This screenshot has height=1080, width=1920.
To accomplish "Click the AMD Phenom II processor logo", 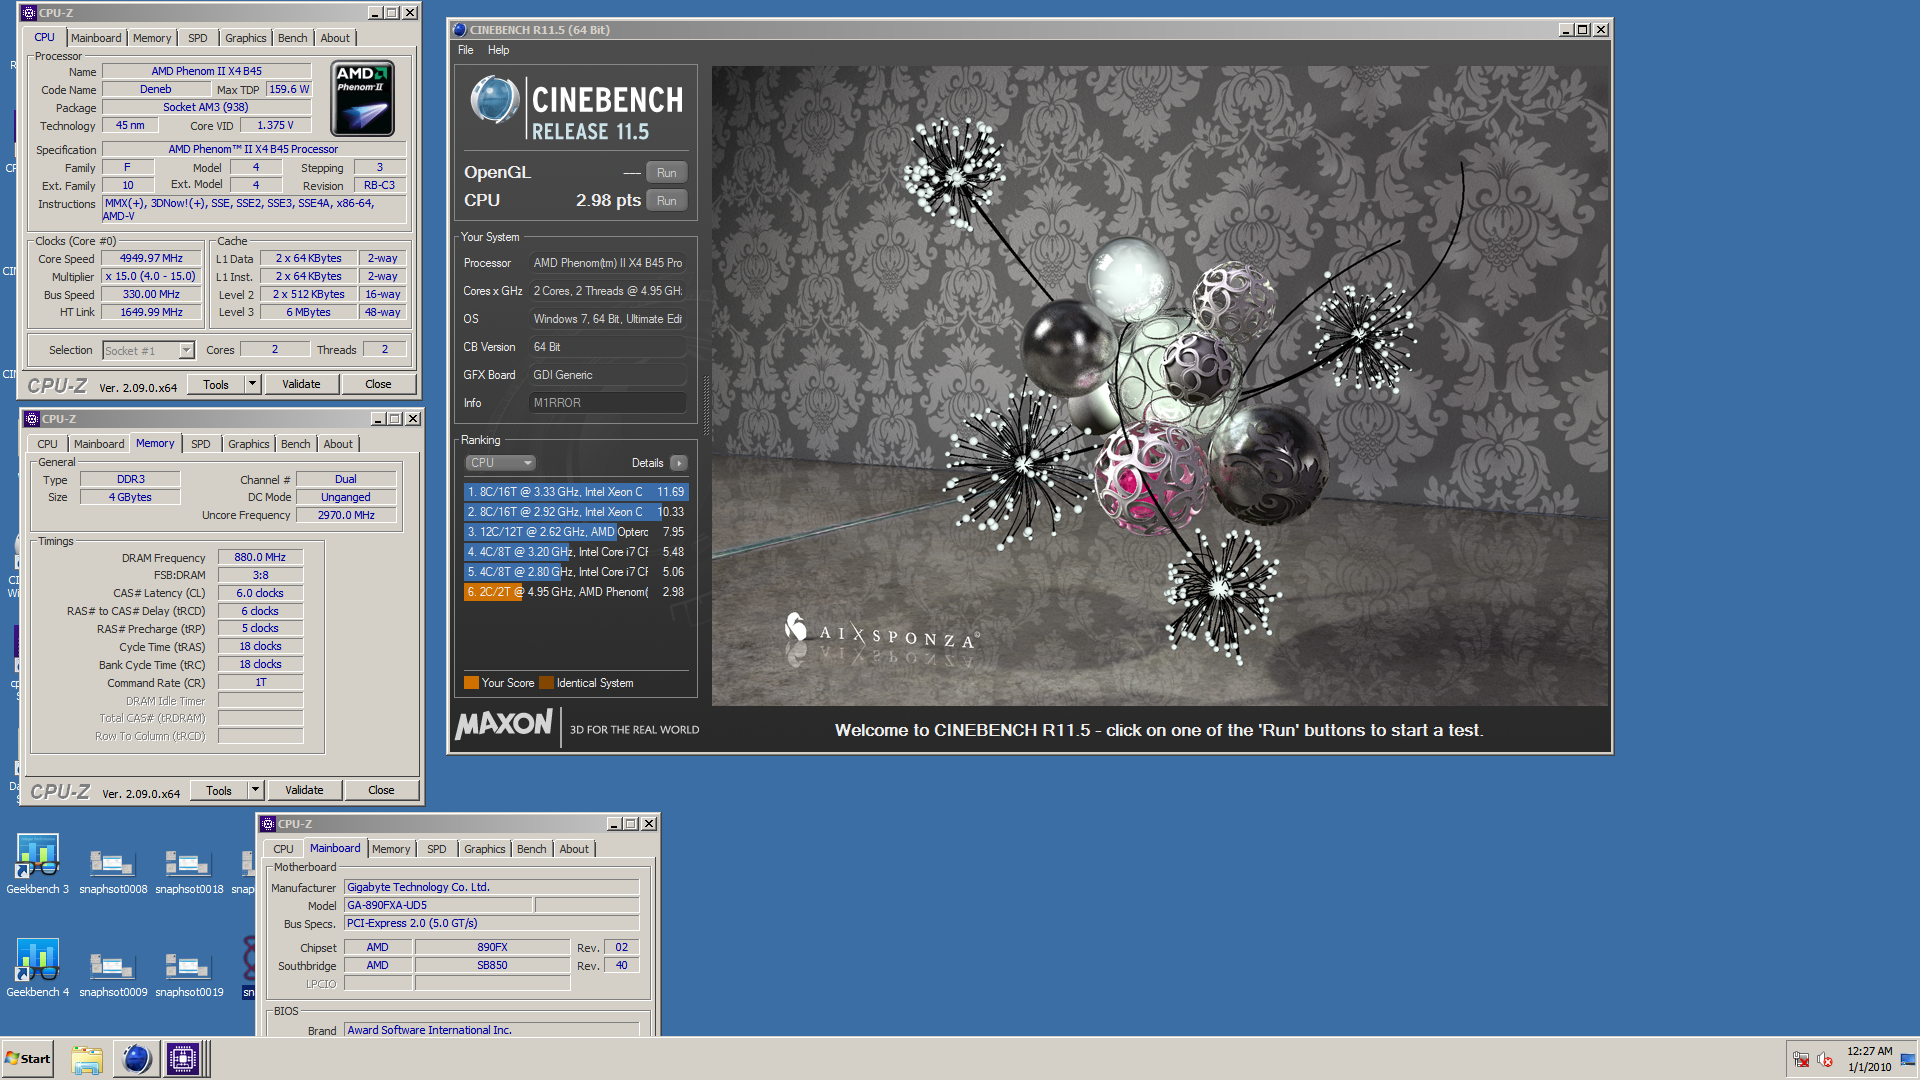I will coord(362,98).
